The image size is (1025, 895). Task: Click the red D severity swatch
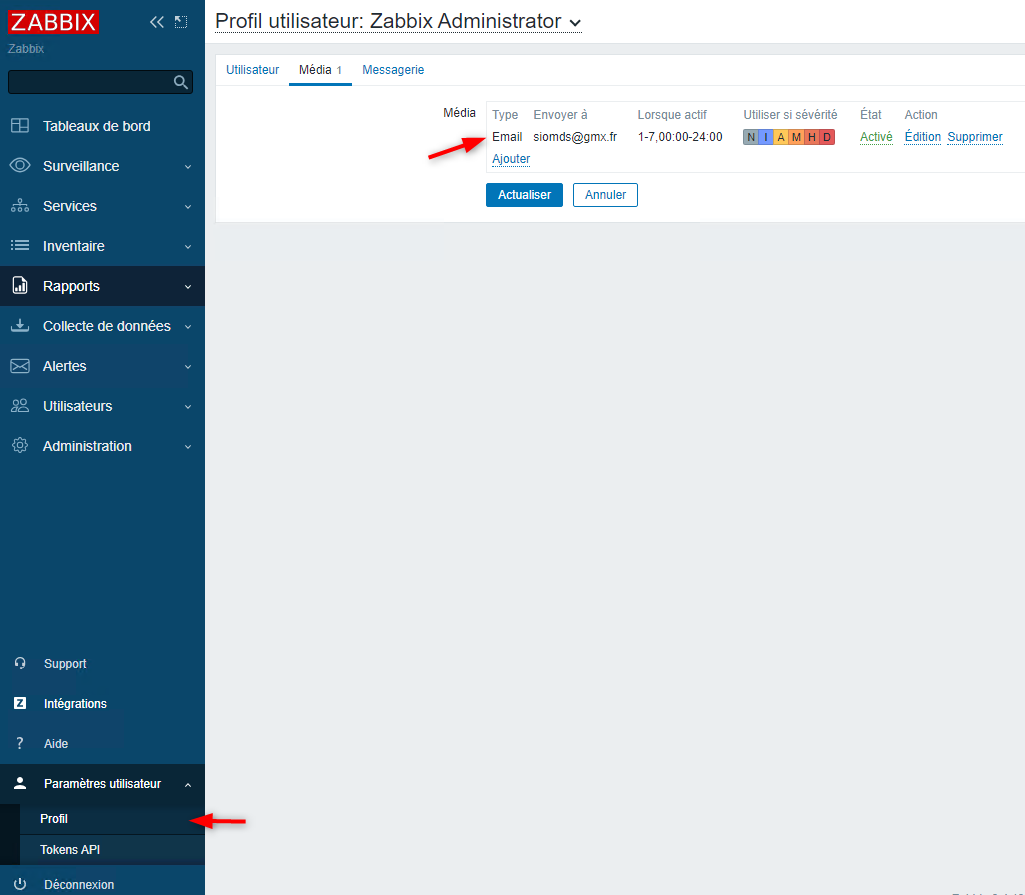pyautogui.click(x=827, y=137)
